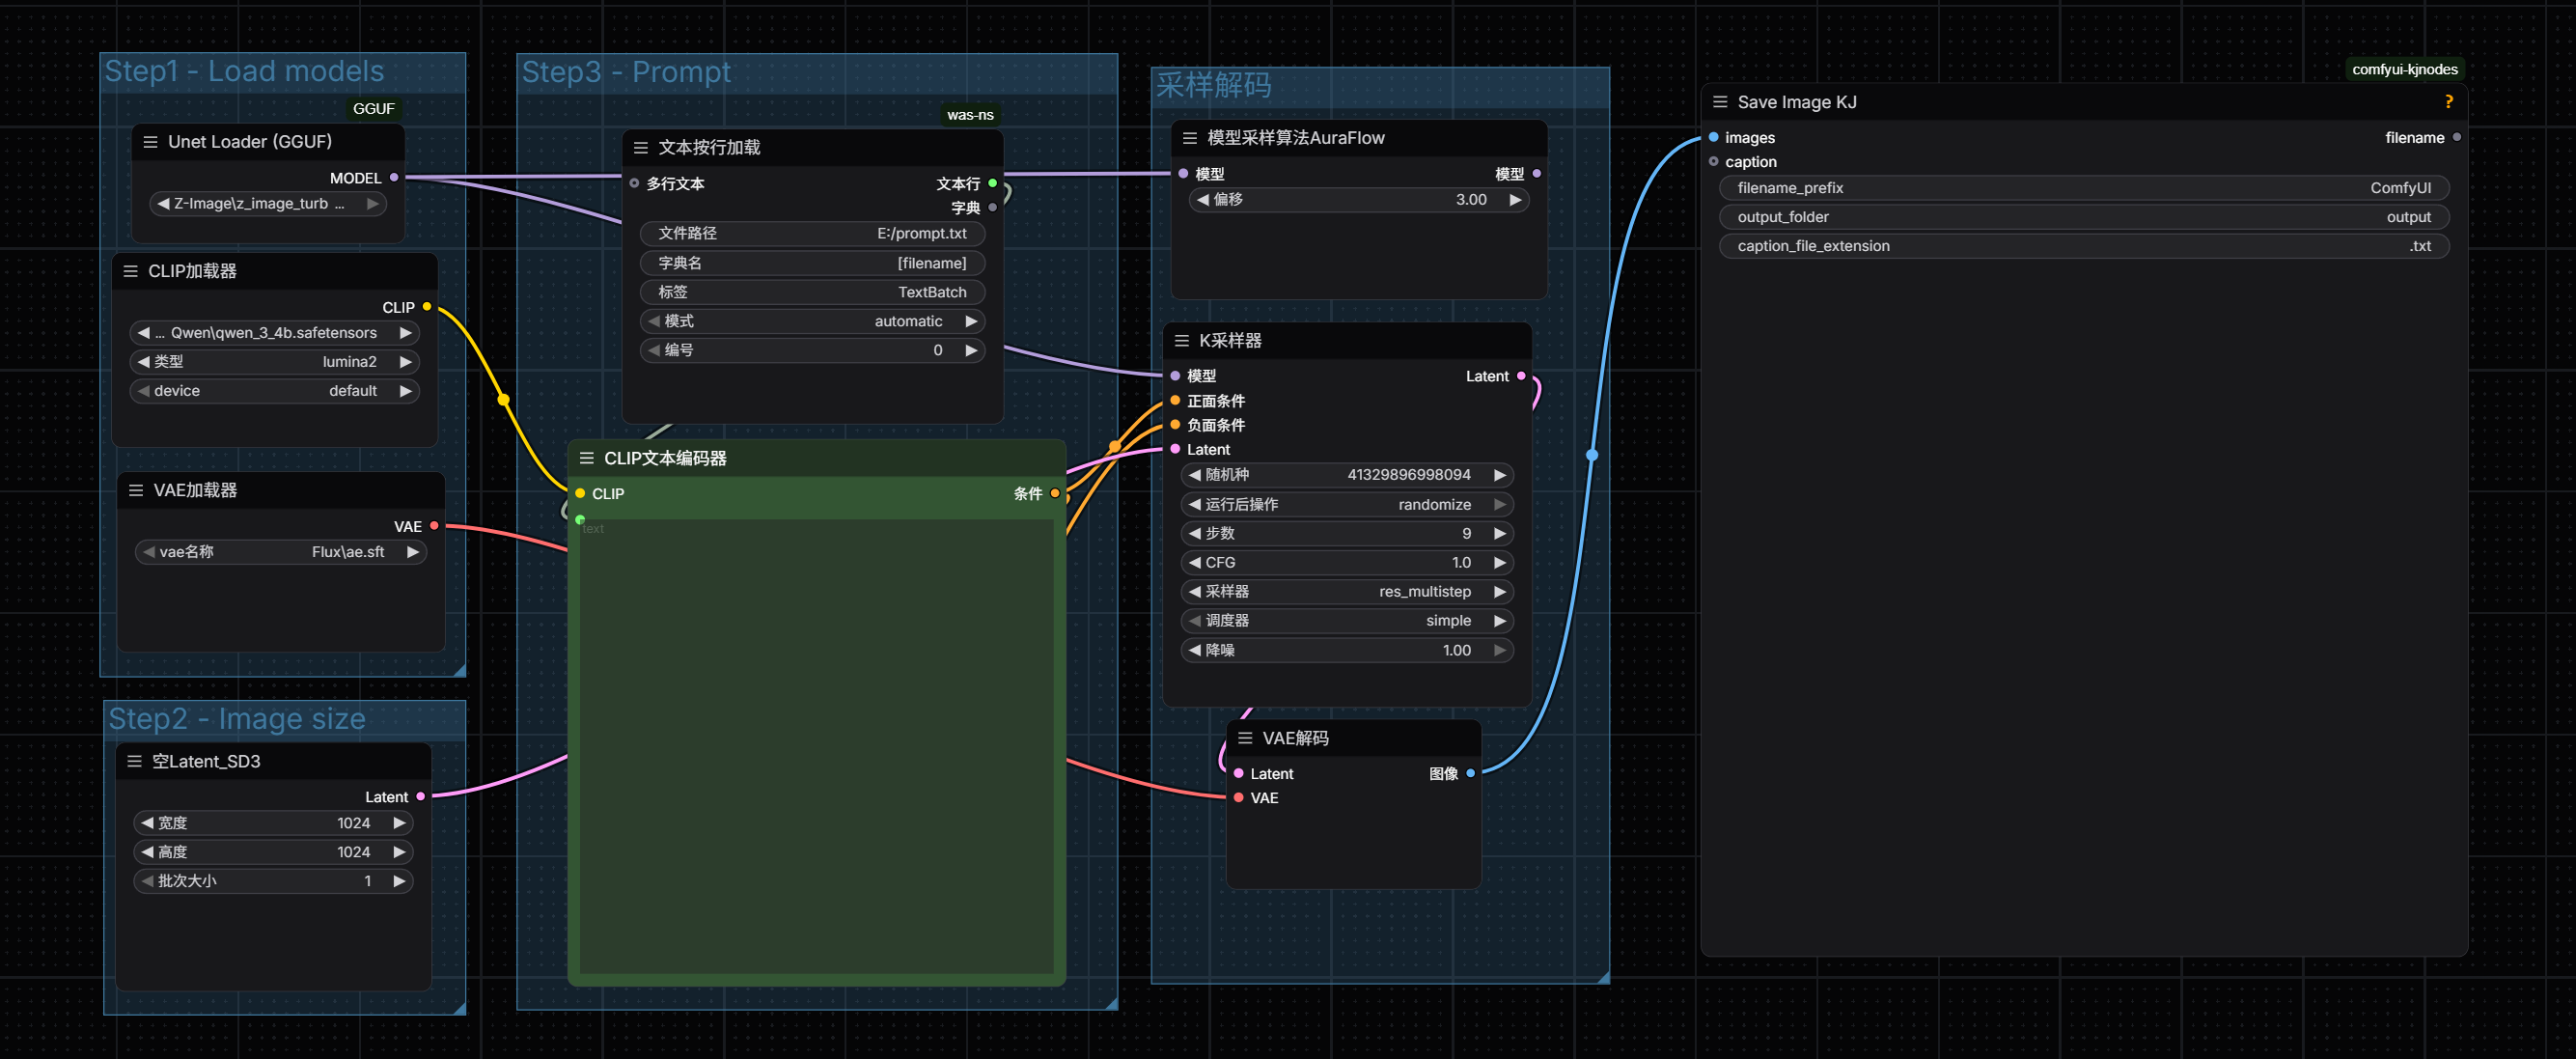Click the K采样器 node hamburger icon

coord(1181,341)
